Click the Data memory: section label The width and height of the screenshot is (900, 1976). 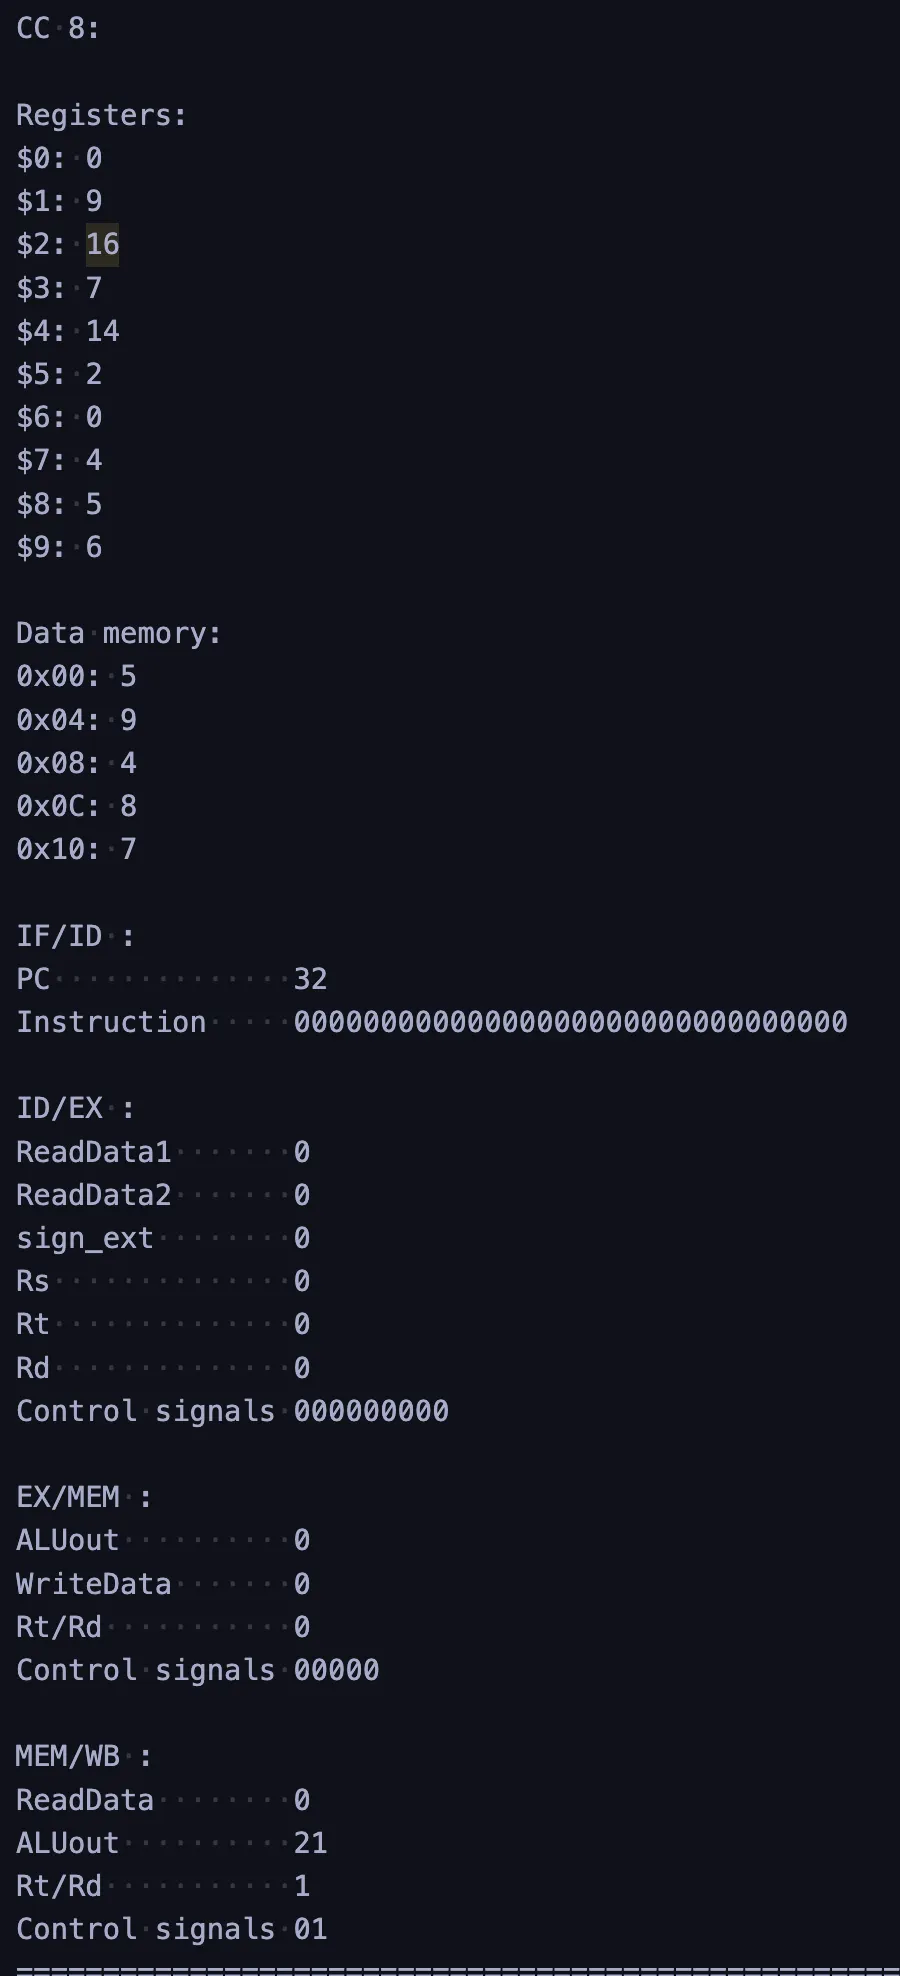[119, 633]
